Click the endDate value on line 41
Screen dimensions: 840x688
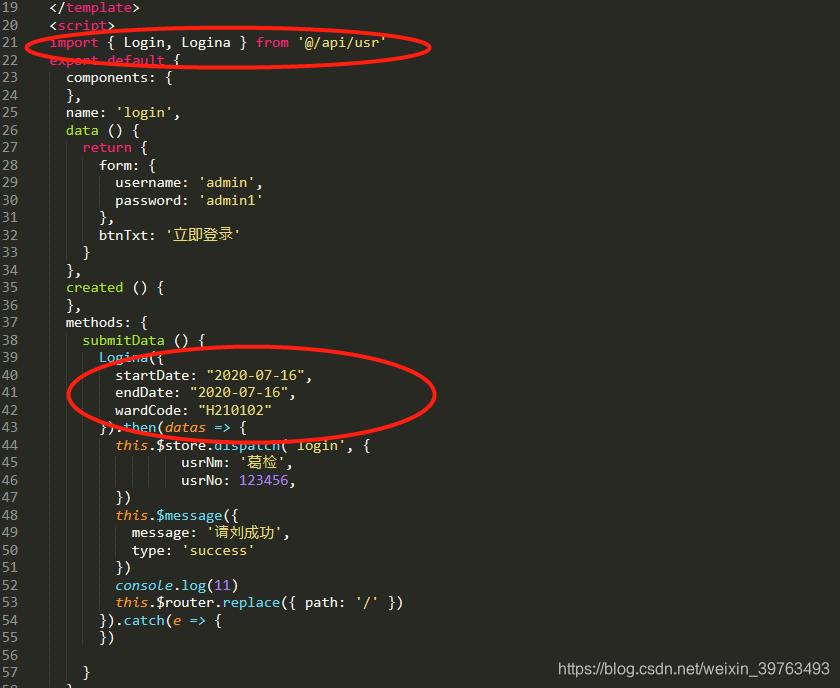[238, 392]
